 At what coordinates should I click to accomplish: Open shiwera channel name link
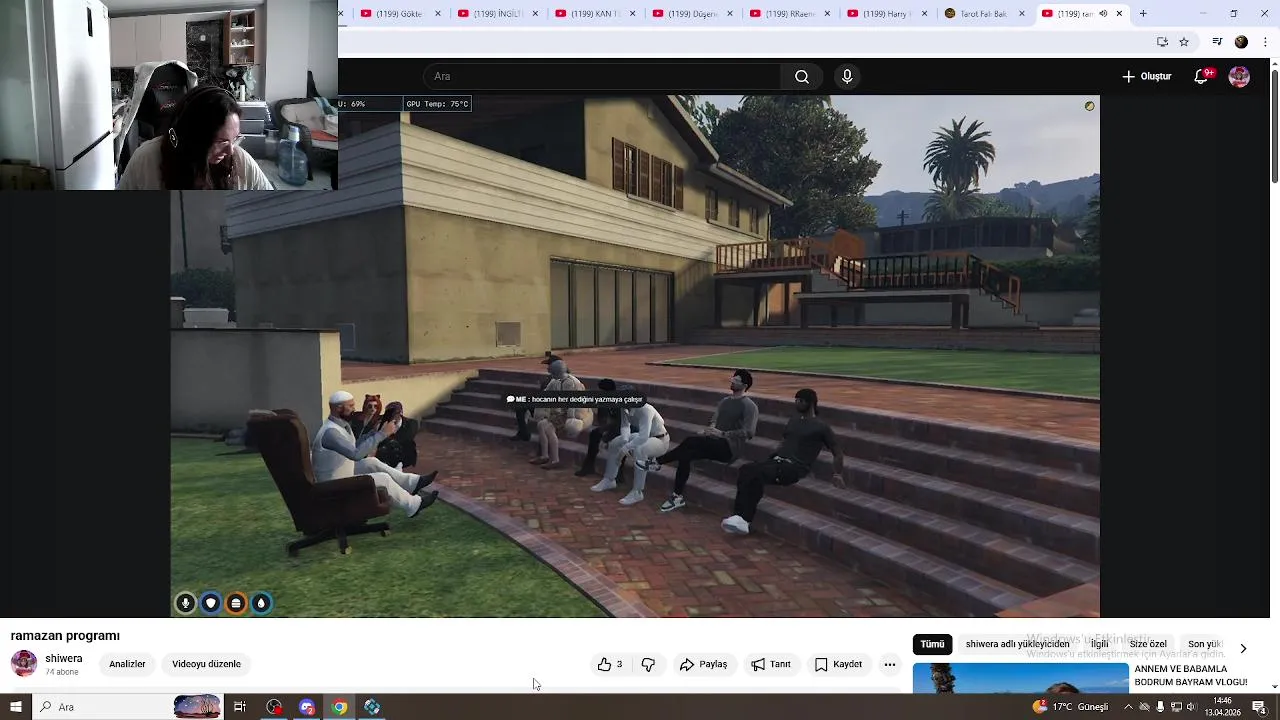64,659
